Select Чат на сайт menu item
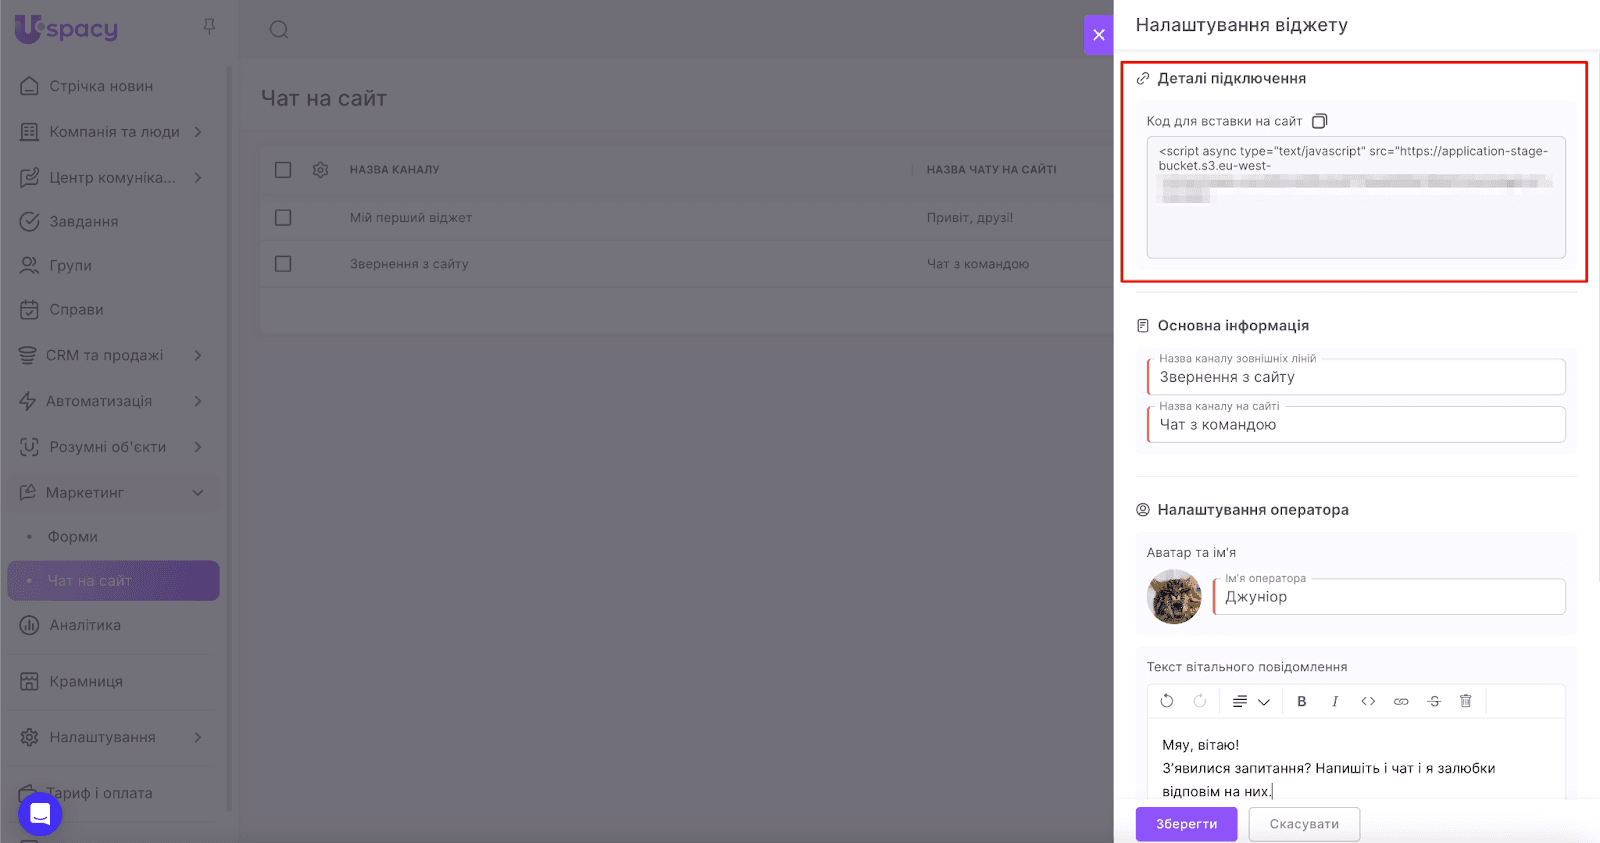This screenshot has width=1600, height=843. pyautogui.click(x=113, y=581)
